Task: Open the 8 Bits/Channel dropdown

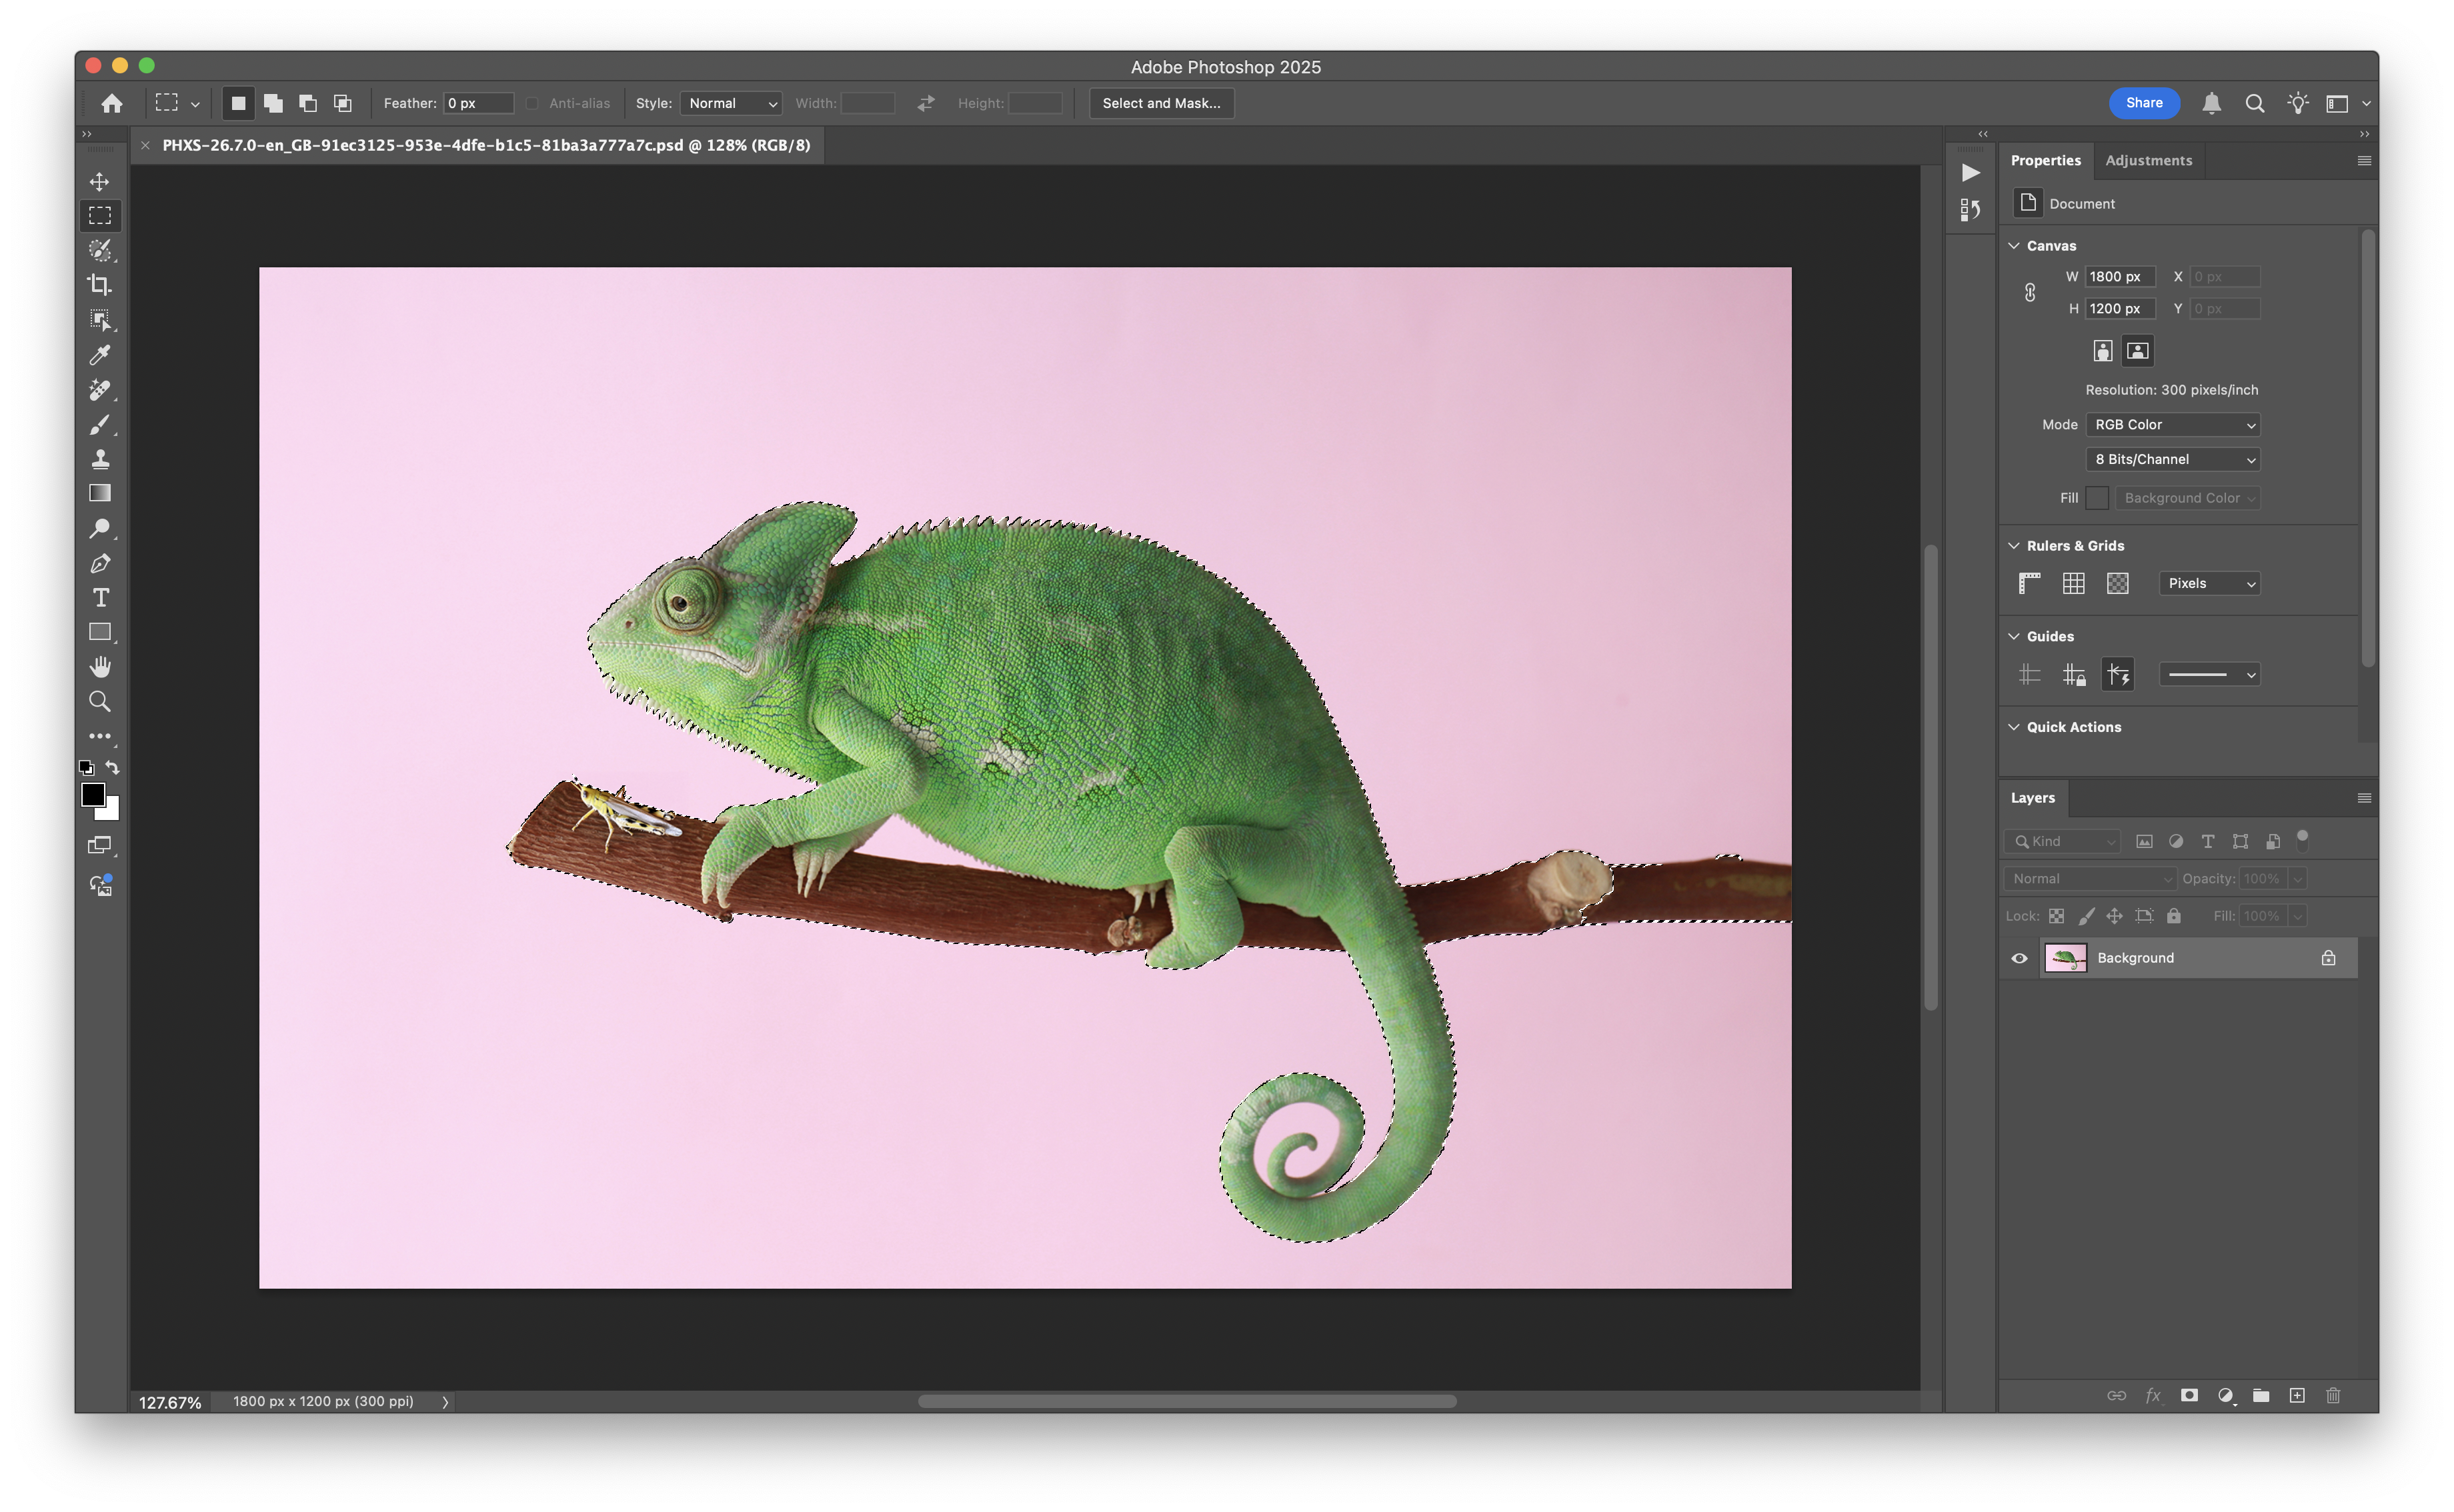Action: pyautogui.click(x=2173, y=459)
